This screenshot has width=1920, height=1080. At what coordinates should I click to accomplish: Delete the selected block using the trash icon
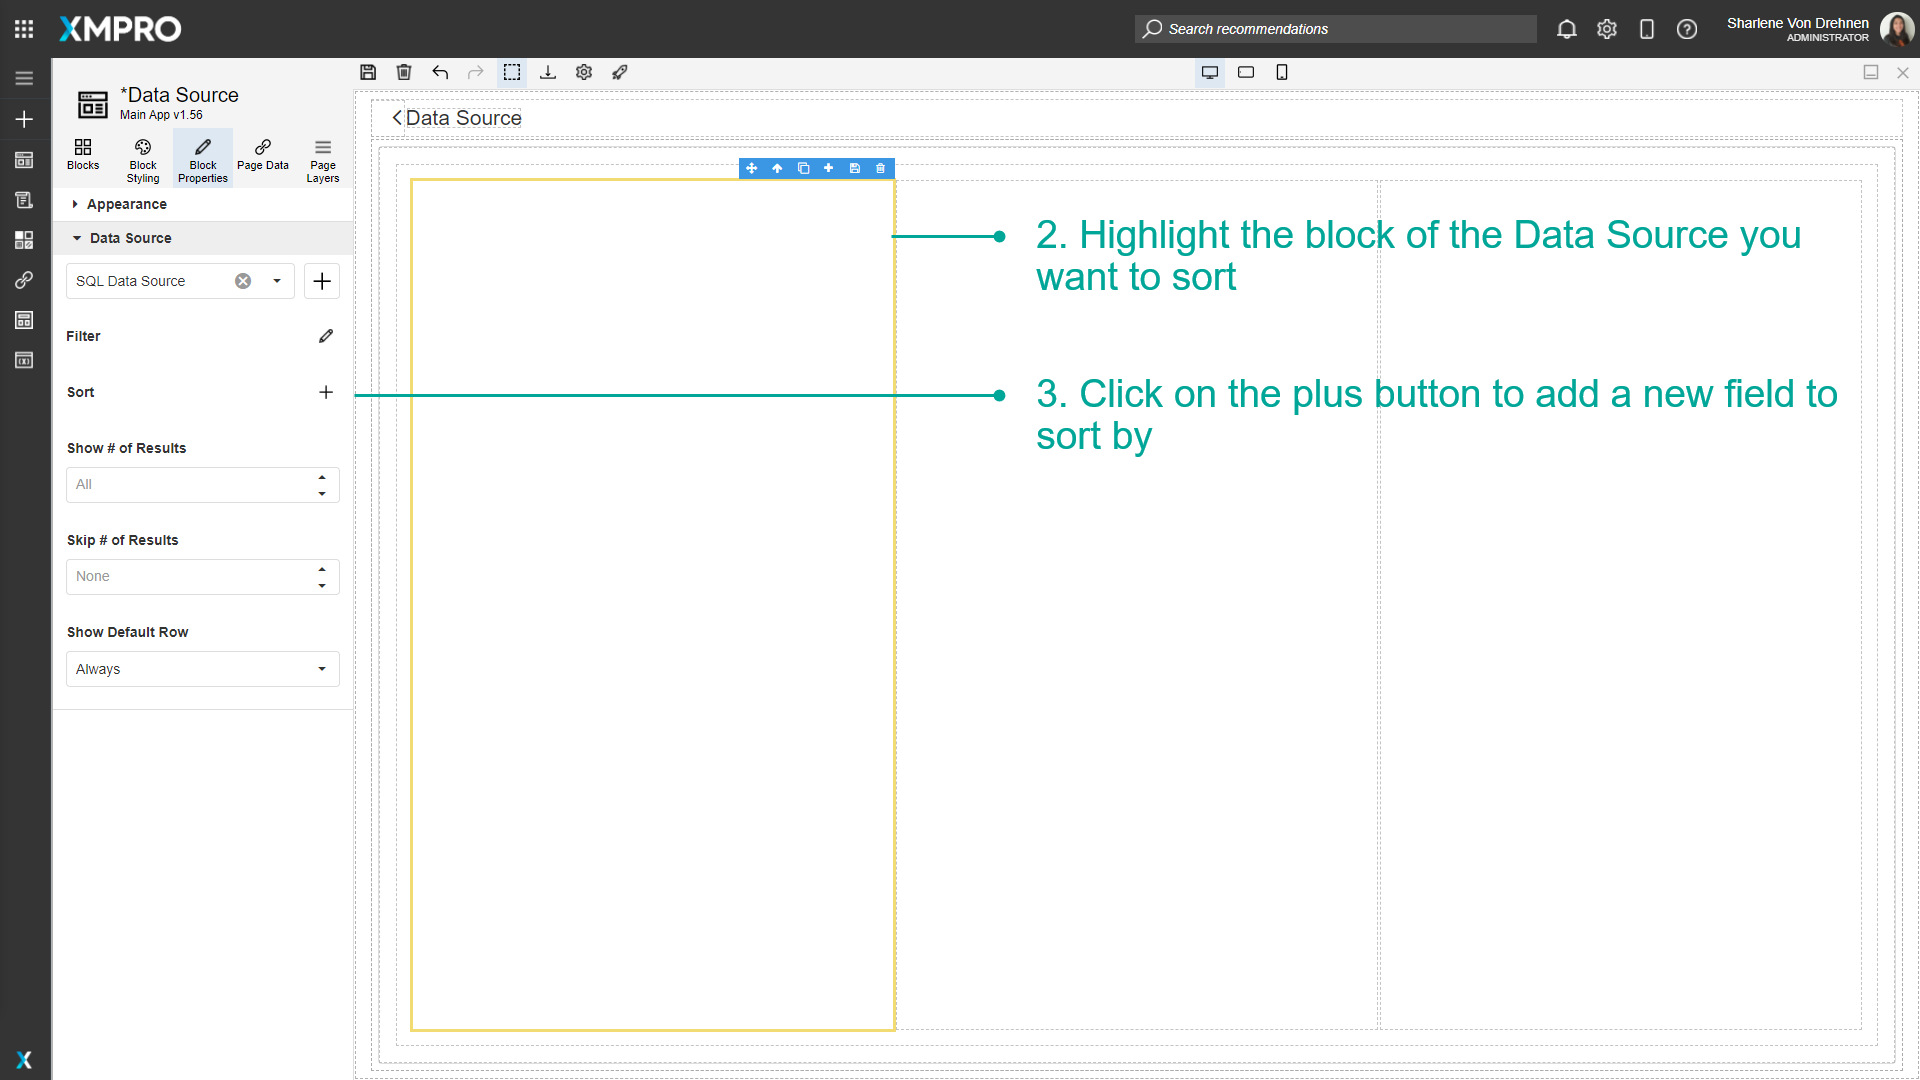[880, 168]
